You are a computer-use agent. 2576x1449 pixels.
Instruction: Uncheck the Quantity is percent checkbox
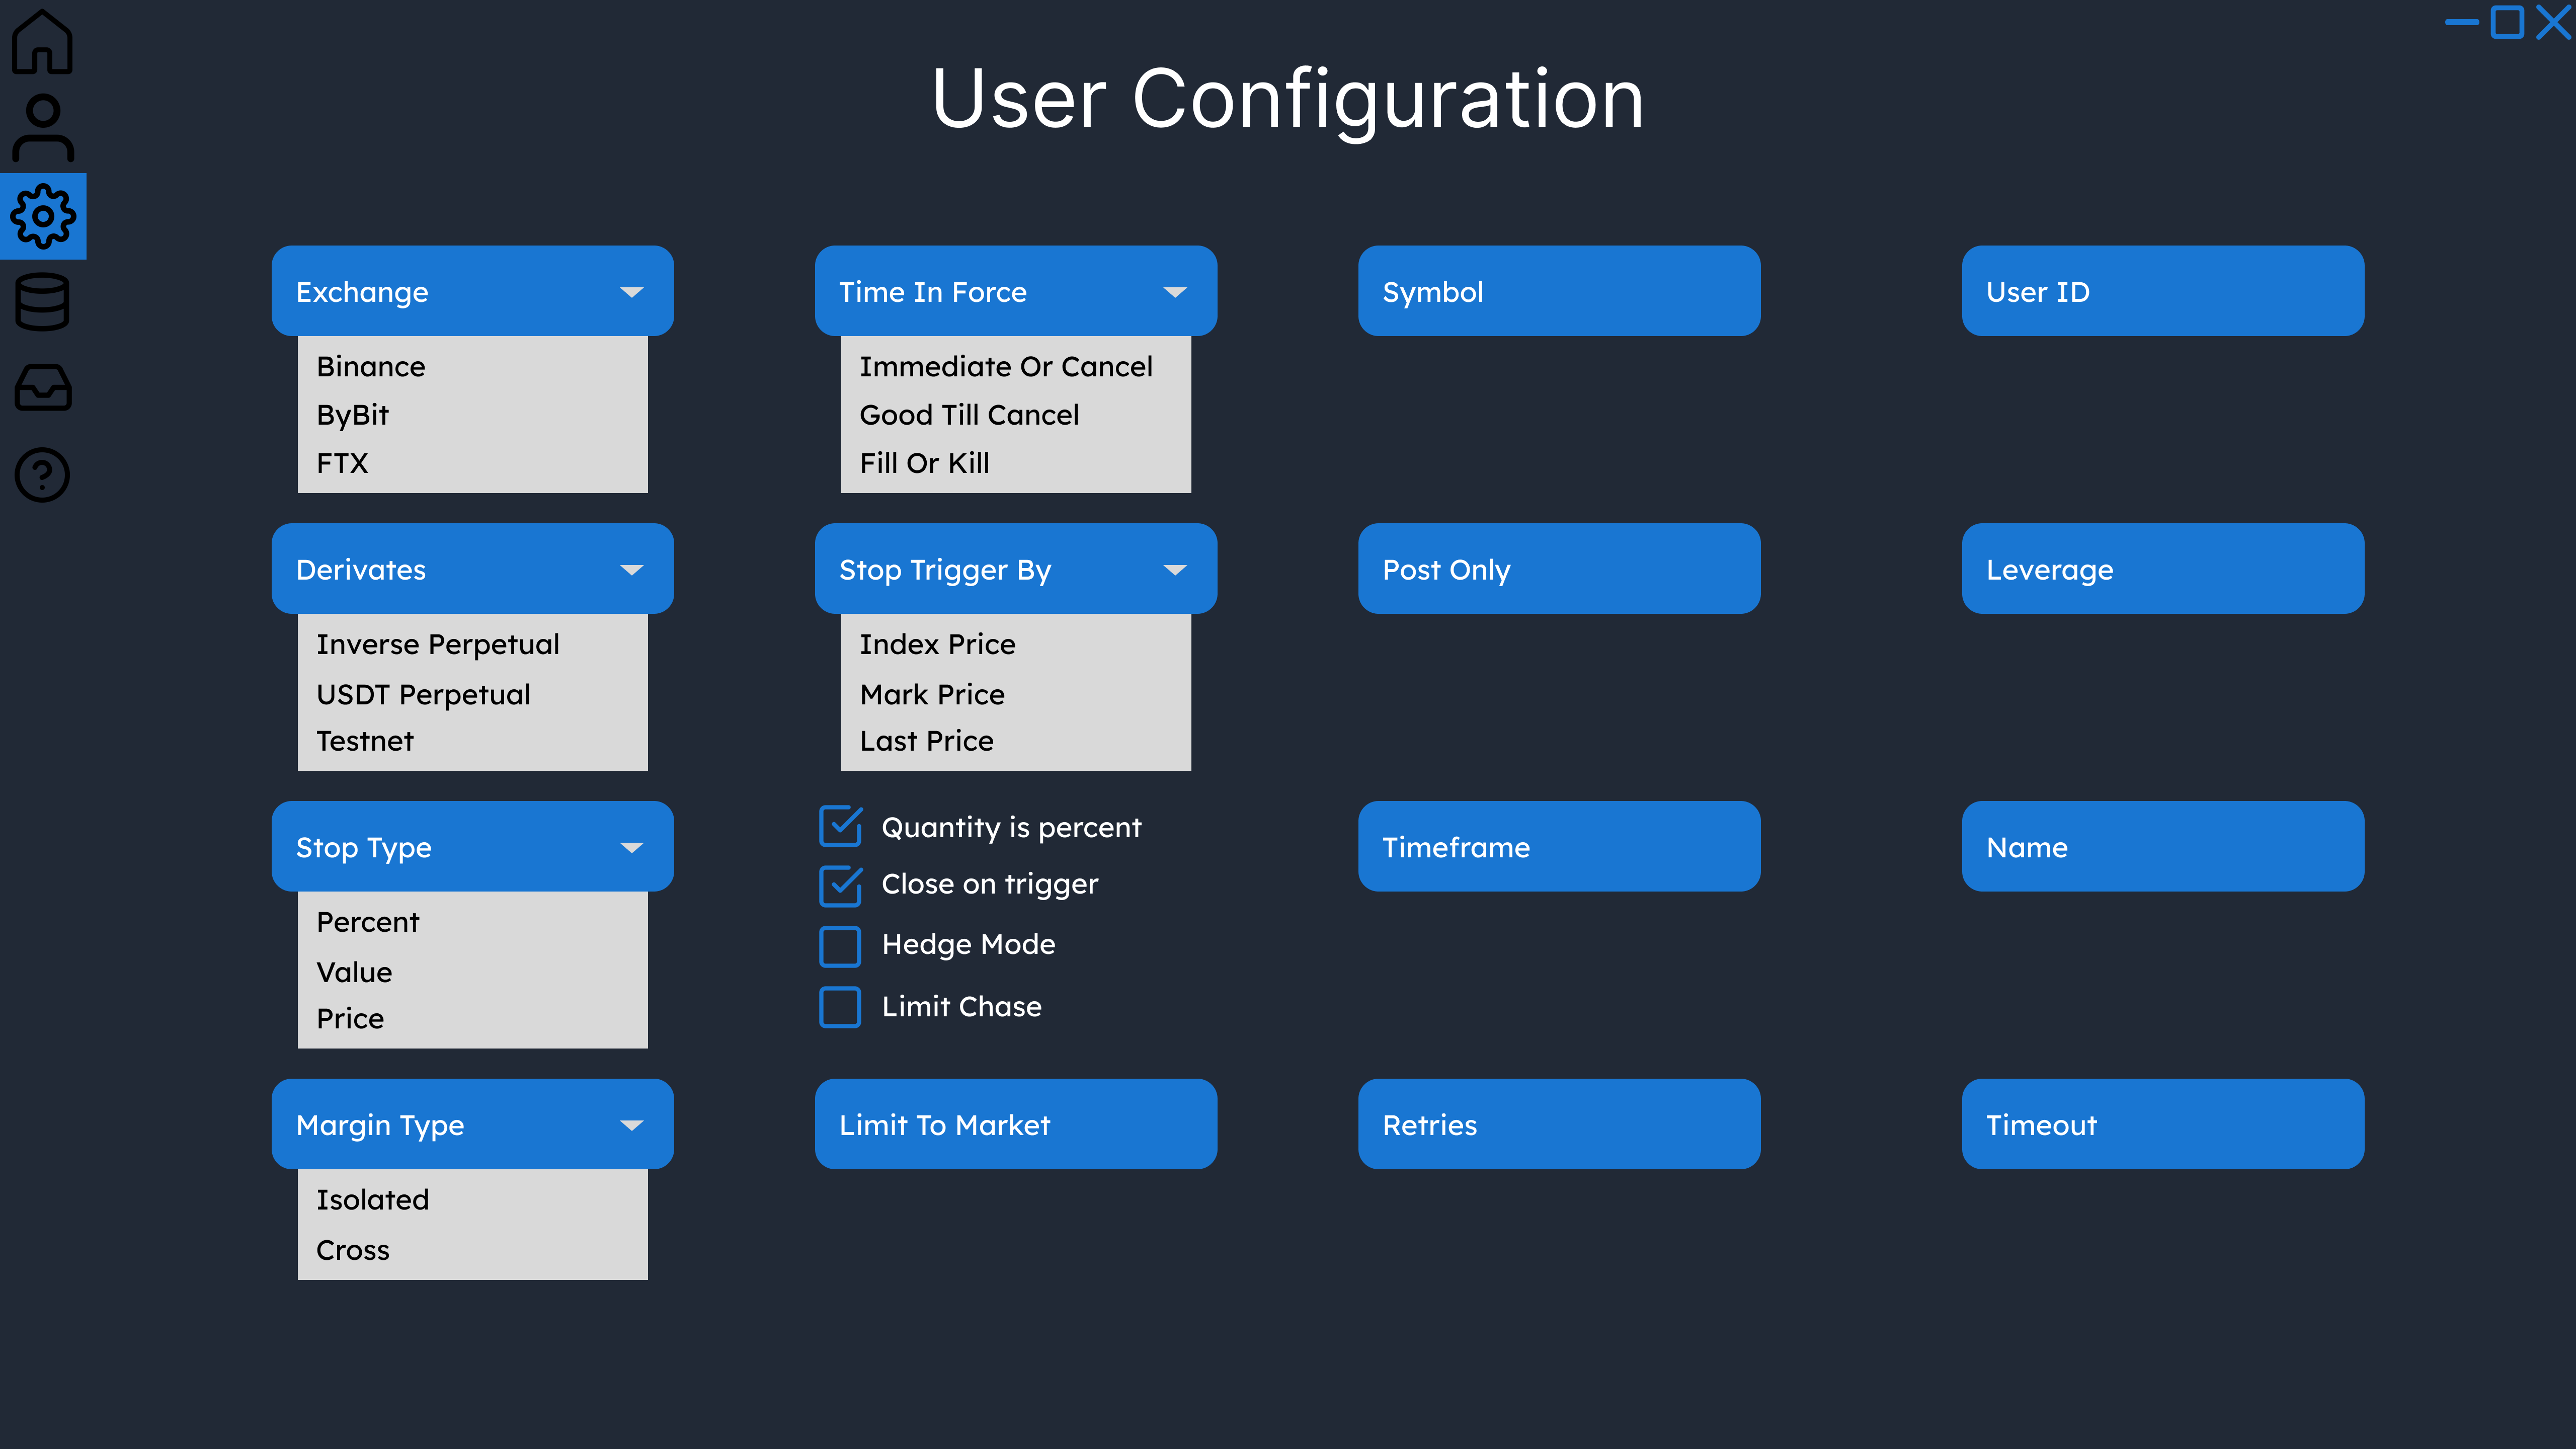pyautogui.click(x=840, y=827)
